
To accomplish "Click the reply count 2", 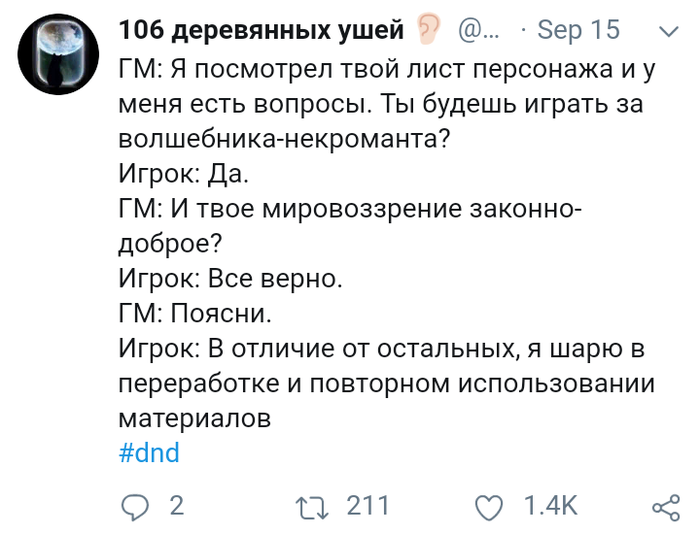I will [176, 507].
